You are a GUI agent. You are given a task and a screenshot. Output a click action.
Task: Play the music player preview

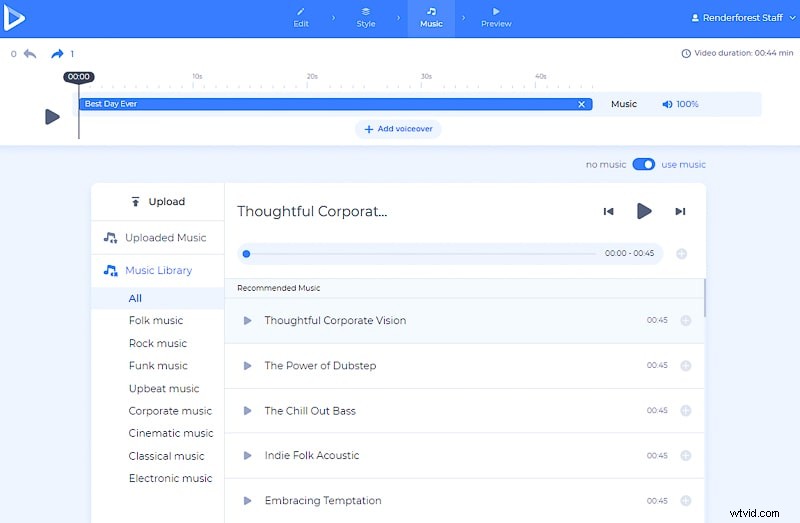tap(644, 211)
